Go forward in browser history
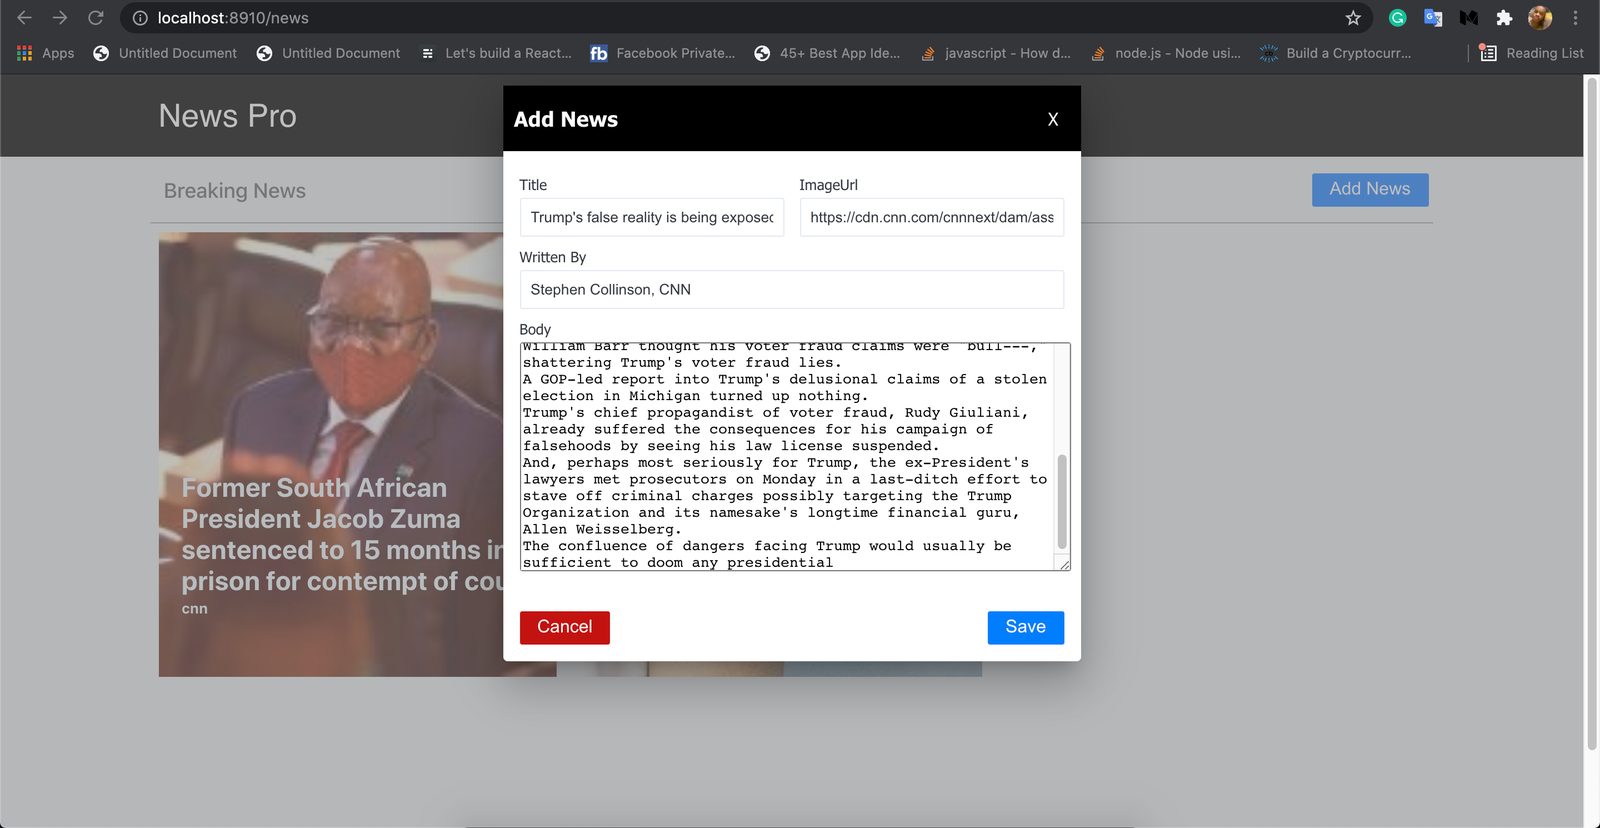Image resolution: width=1600 pixels, height=828 pixels. pyautogui.click(x=60, y=18)
